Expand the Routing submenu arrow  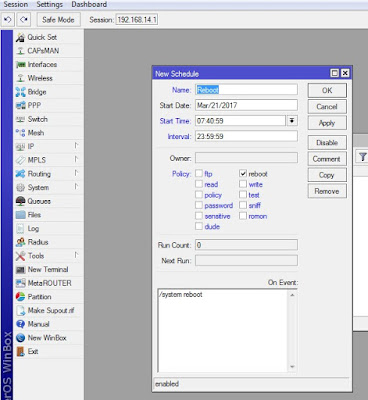pos(76,173)
